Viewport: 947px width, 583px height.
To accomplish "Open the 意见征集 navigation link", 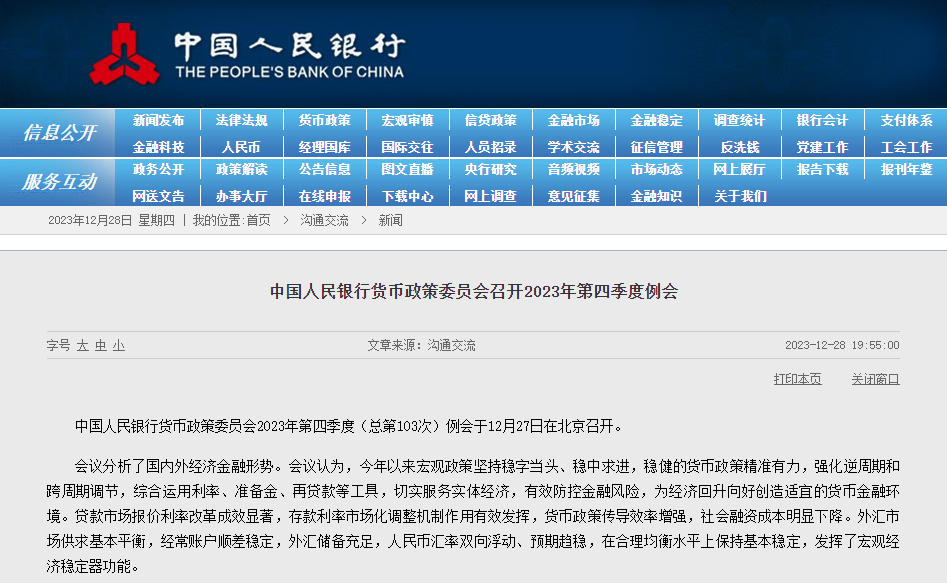I will pos(573,196).
